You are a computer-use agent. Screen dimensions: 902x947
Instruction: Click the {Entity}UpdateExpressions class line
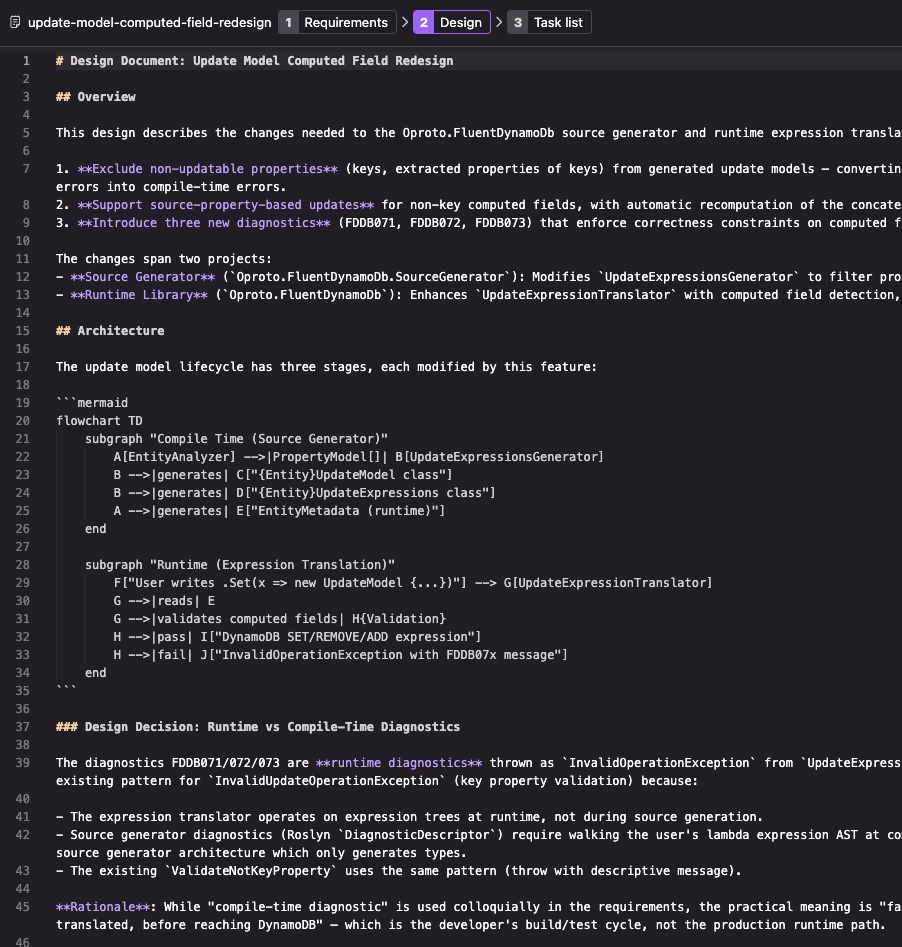coord(304,493)
